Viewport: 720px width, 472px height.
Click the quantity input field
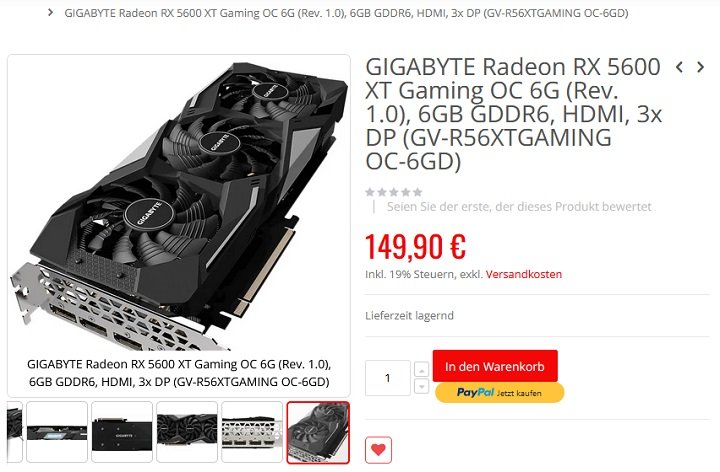pos(388,378)
